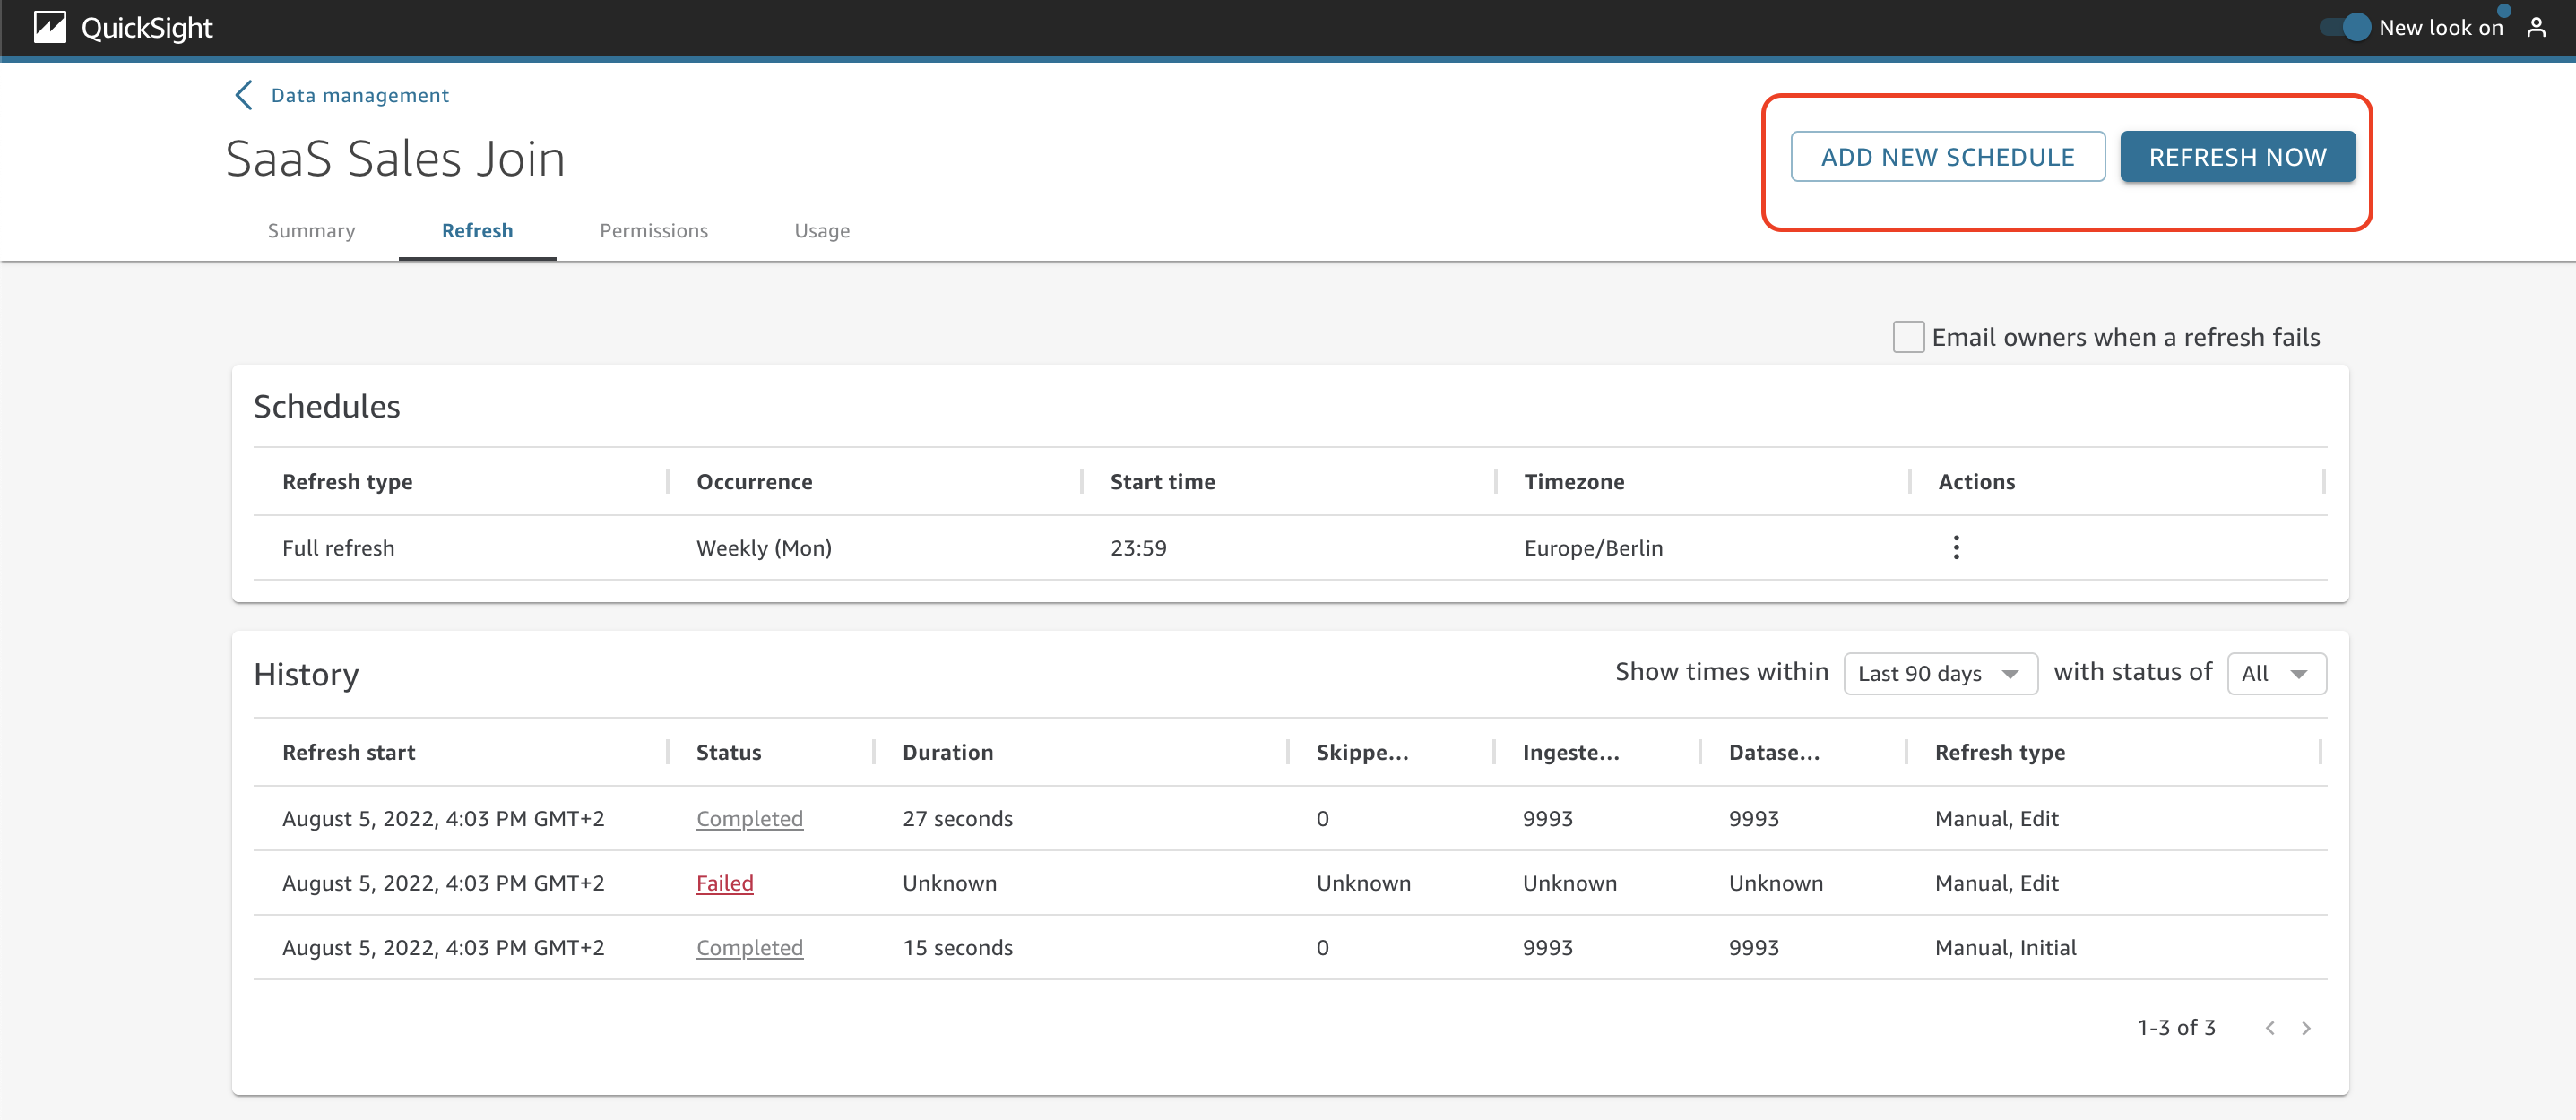Screen dimensions: 2576x1120
Task: Click the Refresh start column header
Action: [348, 752]
